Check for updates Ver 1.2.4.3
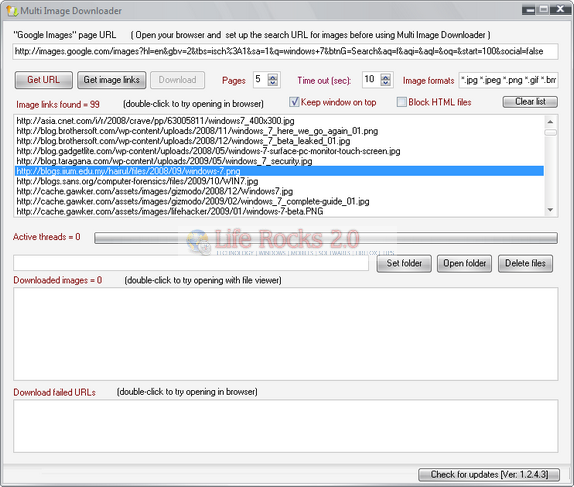 click(x=489, y=475)
